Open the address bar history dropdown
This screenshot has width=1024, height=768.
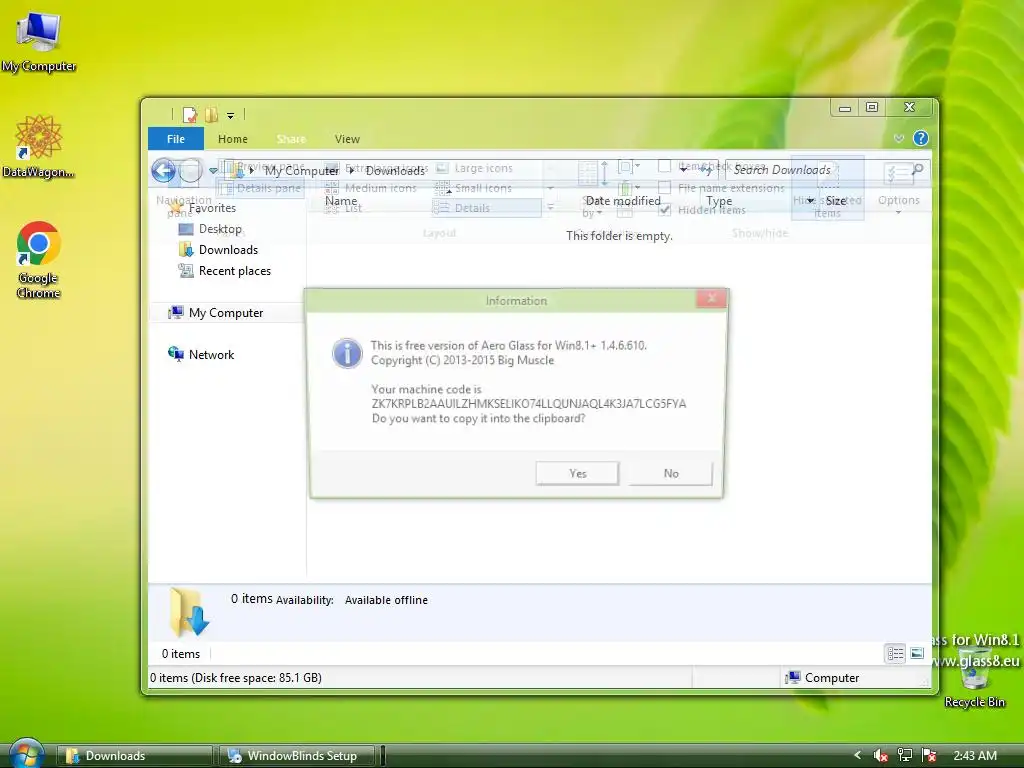[x=683, y=170]
